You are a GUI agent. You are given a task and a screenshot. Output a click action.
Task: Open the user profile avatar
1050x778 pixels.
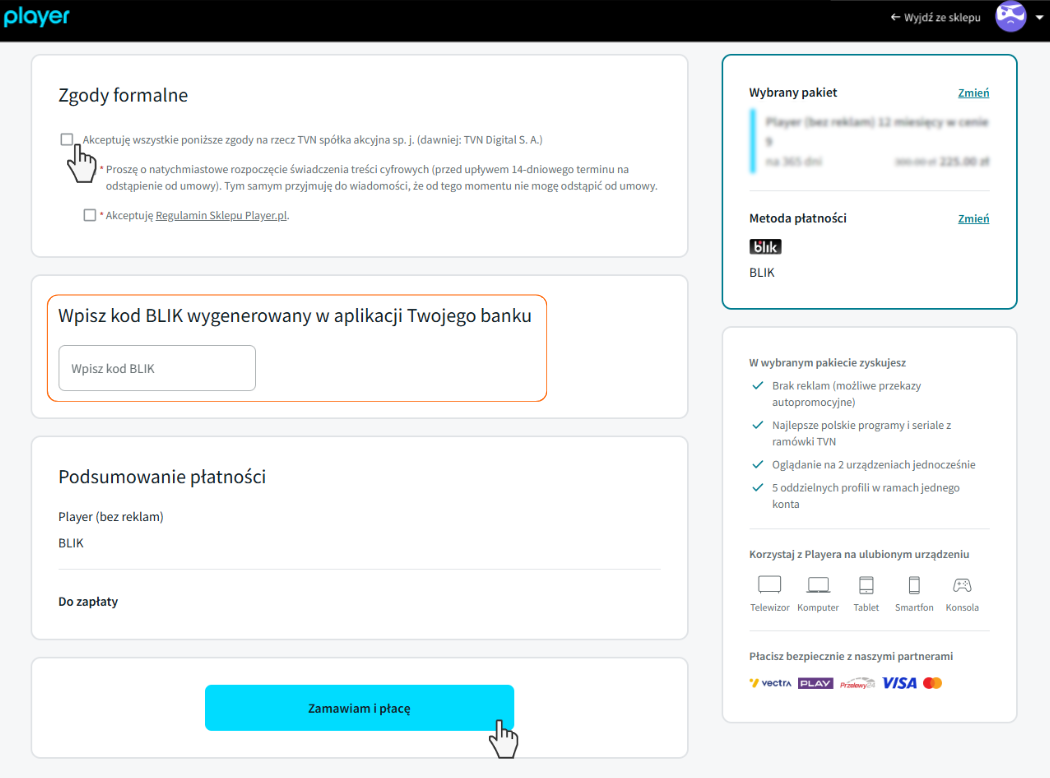pos(1010,17)
